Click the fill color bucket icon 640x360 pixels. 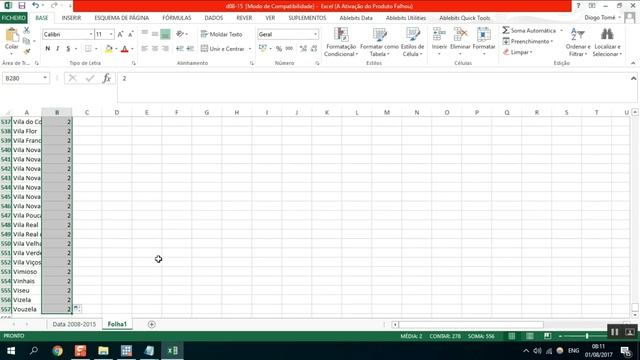109,49
